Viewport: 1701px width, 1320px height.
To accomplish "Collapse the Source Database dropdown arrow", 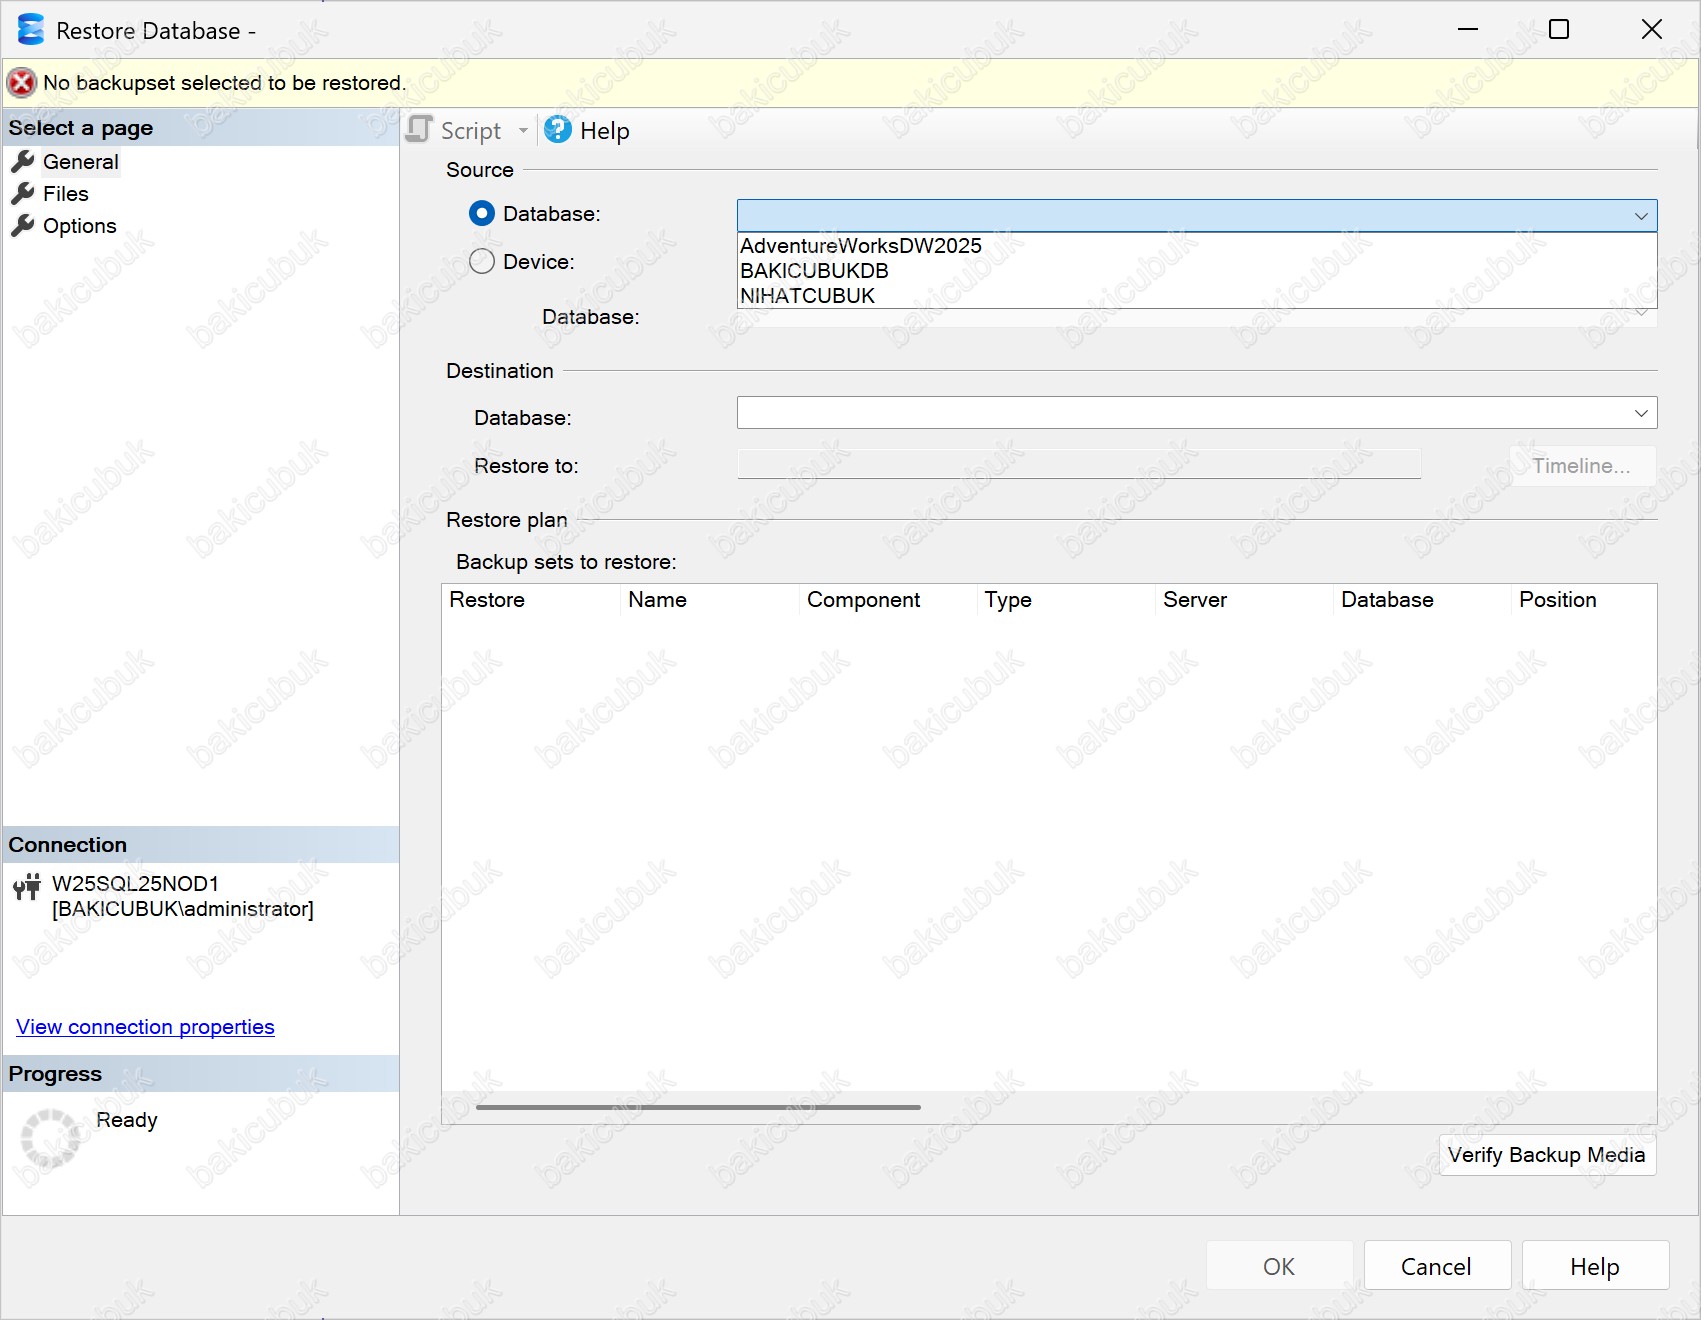I will pos(1640,216).
